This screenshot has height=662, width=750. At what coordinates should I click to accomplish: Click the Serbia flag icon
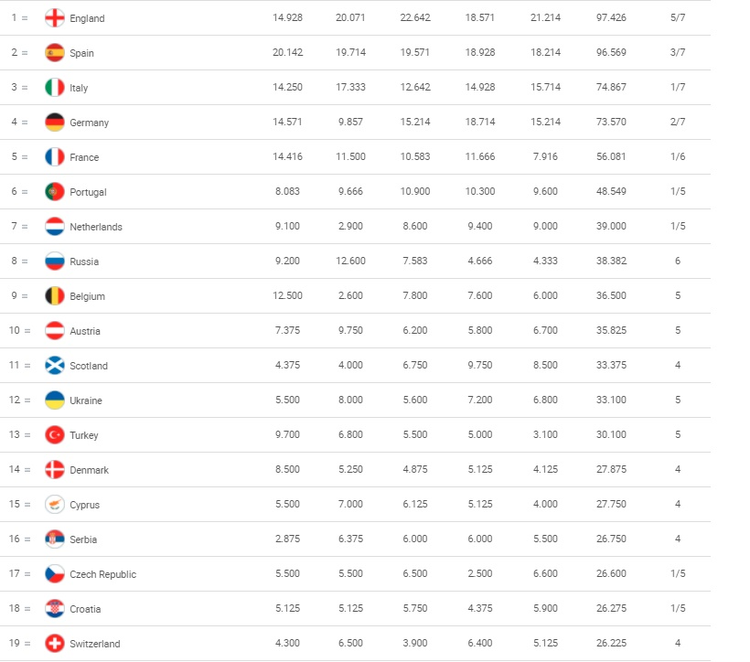(x=55, y=539)
